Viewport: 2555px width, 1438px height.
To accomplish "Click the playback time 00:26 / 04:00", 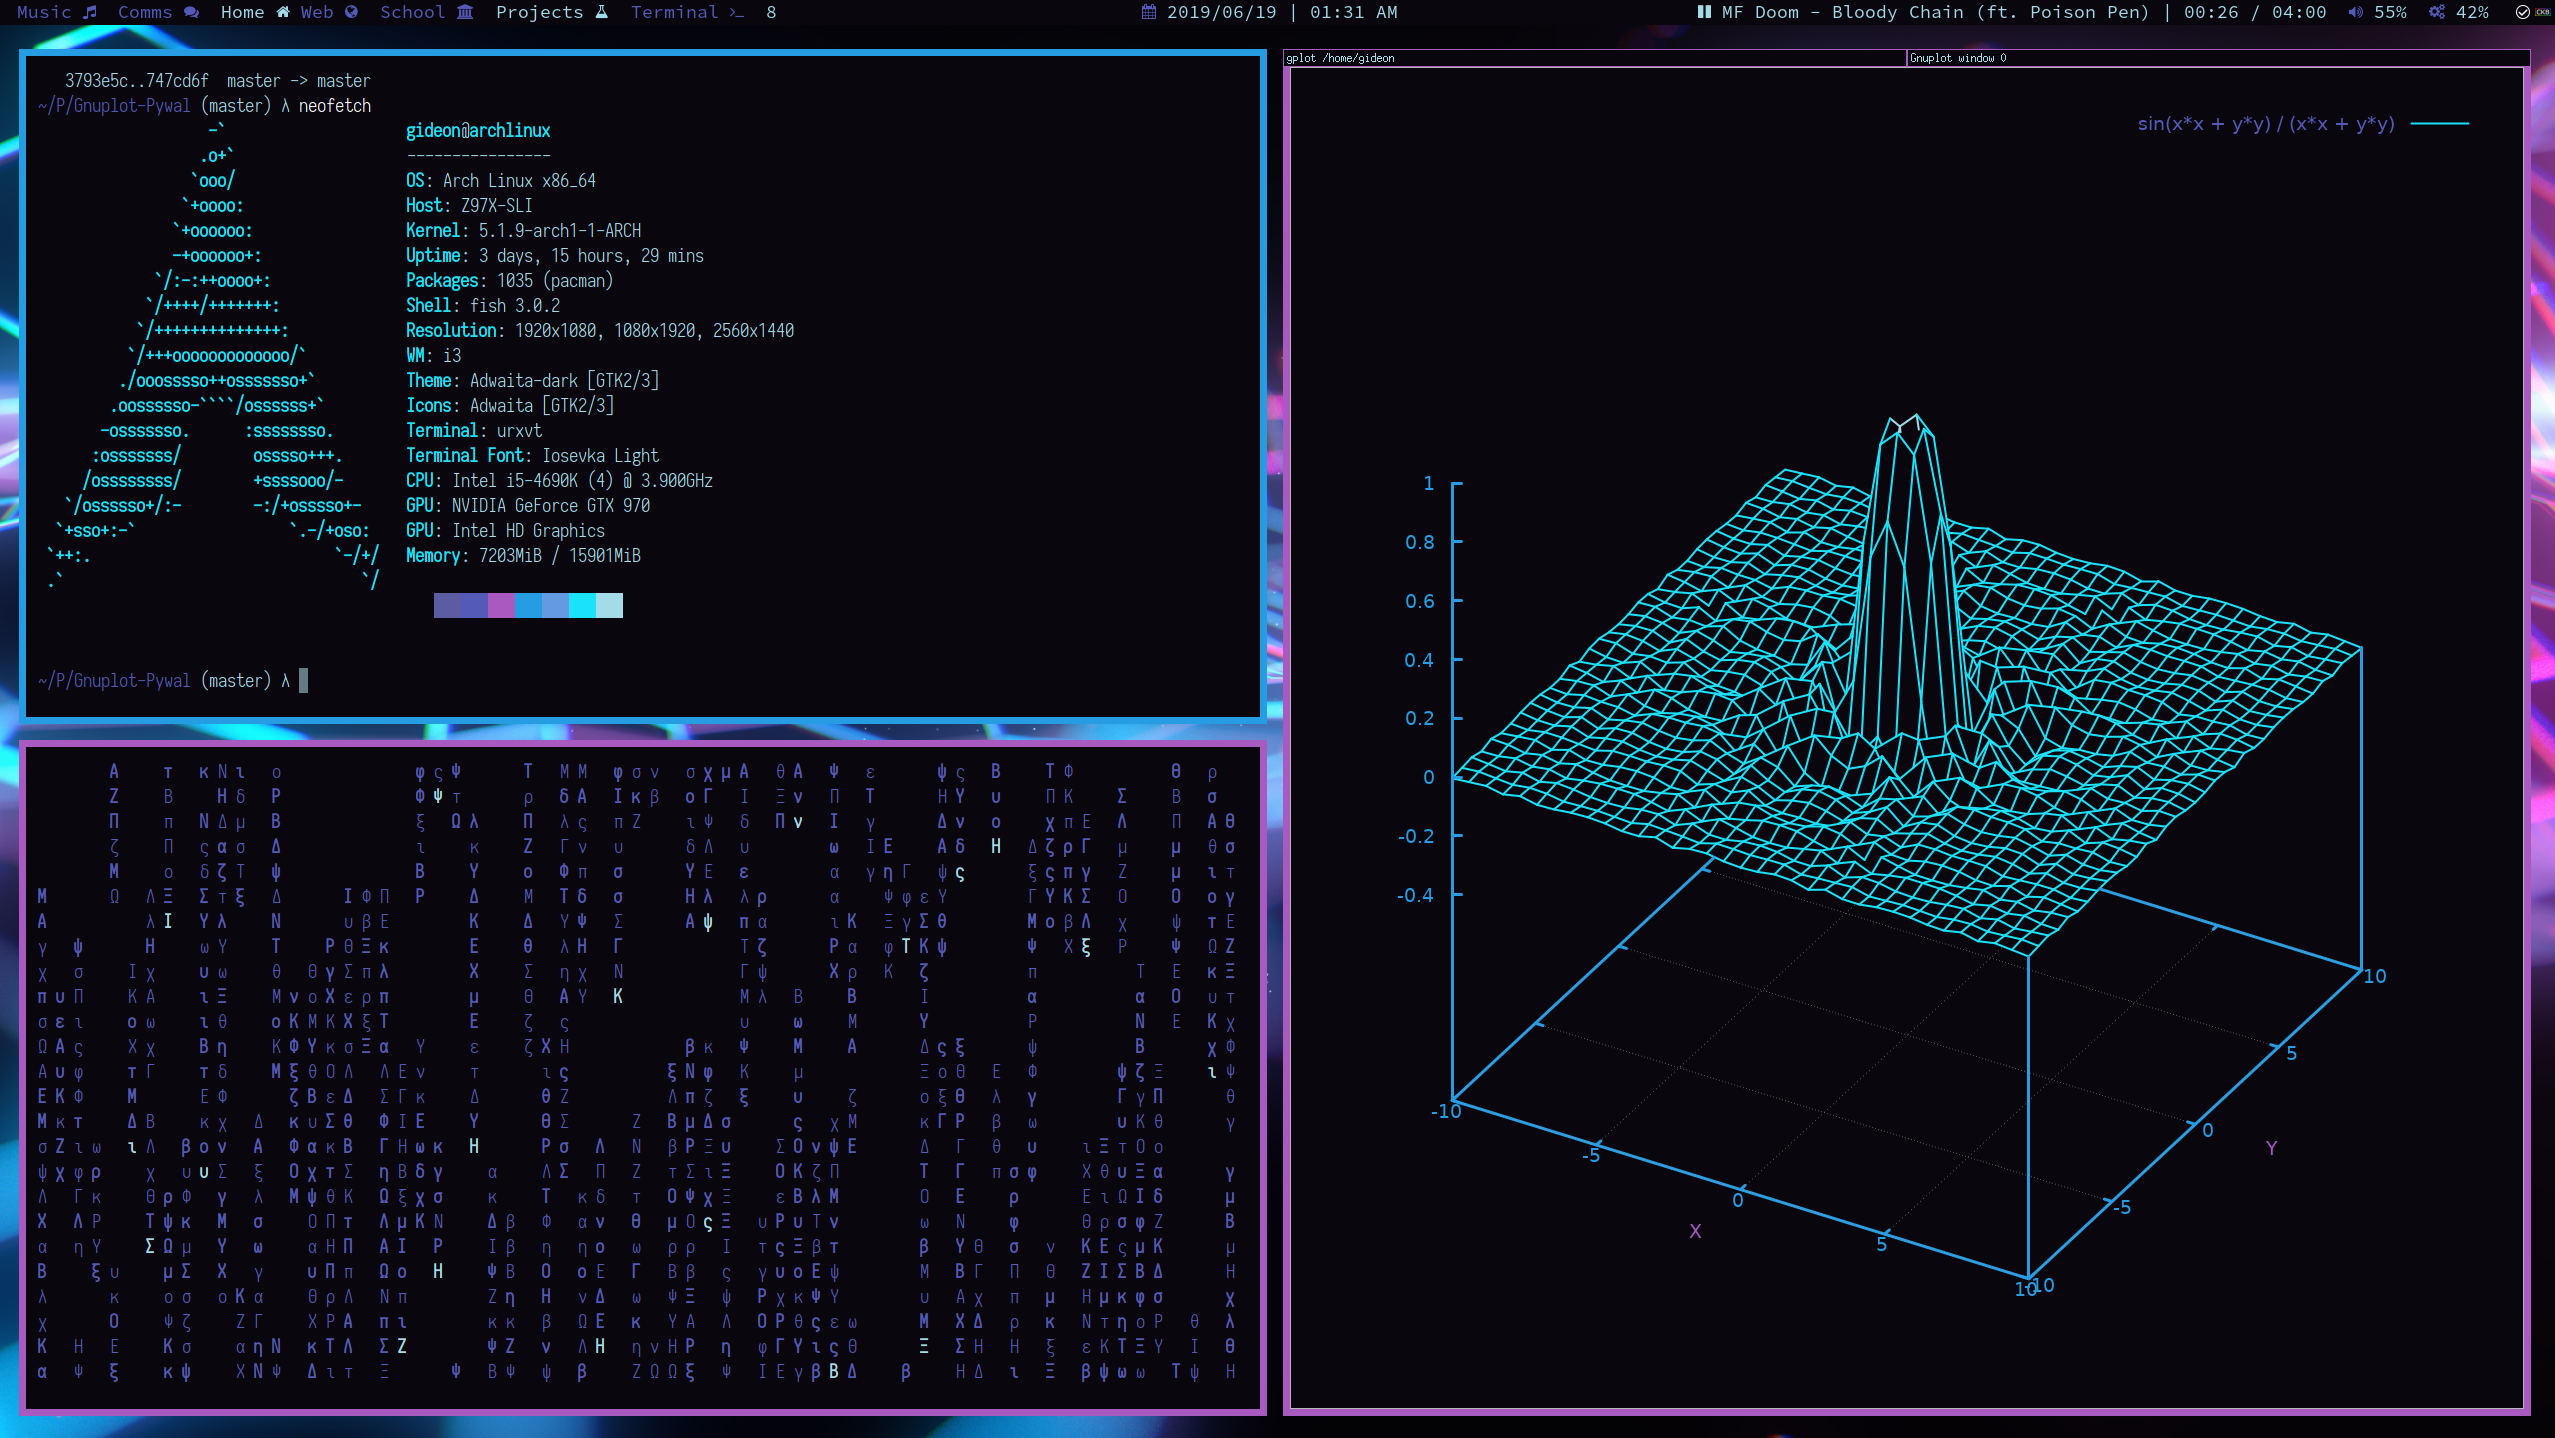I will (2254, 12).
